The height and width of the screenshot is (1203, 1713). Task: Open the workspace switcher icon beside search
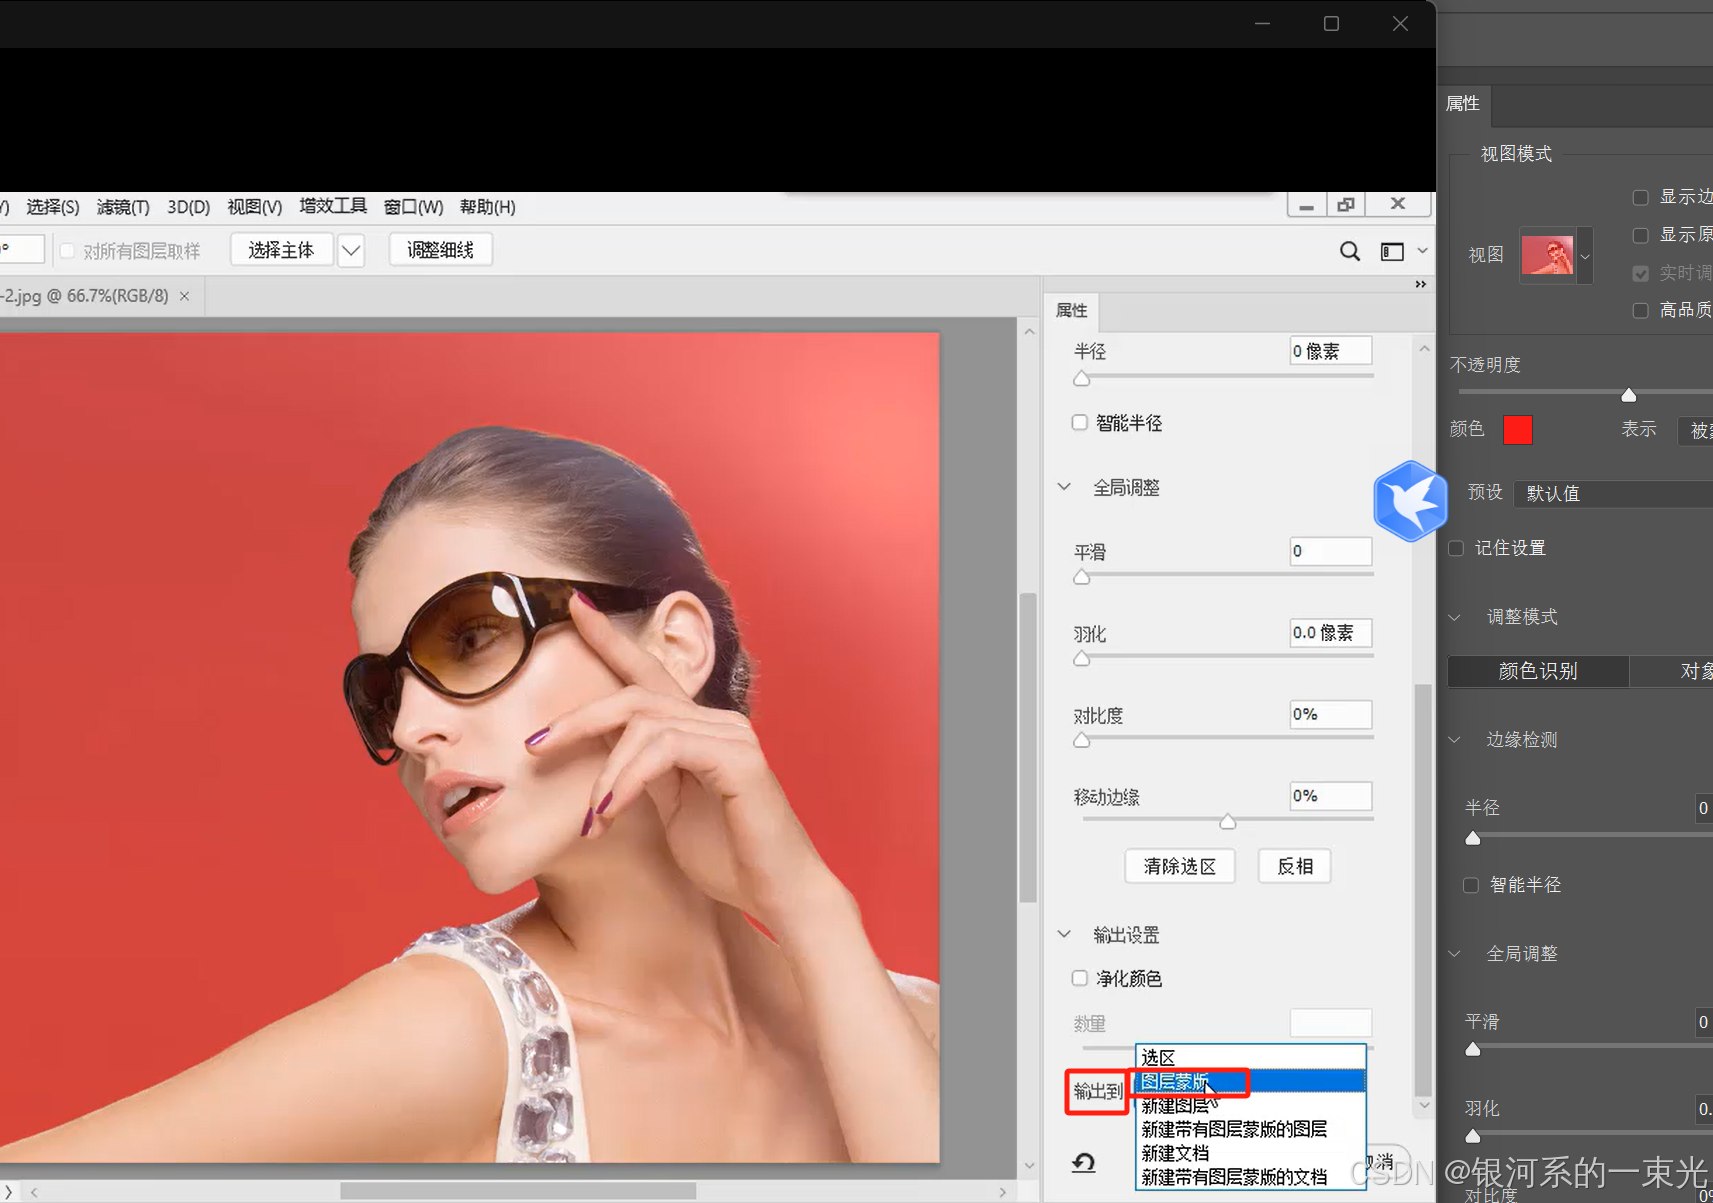(x=1392, y=251)
